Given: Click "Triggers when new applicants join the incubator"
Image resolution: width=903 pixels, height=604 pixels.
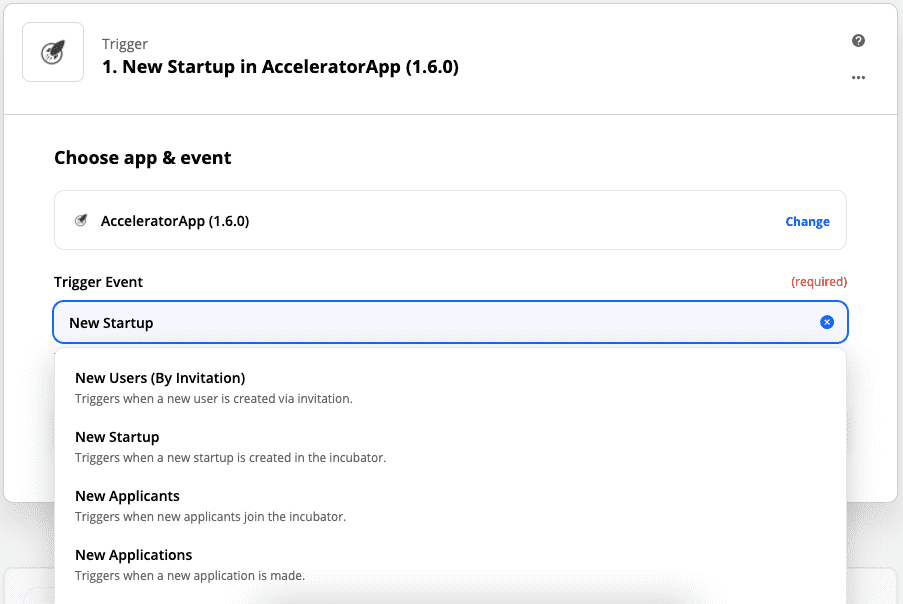Looking at the screenshot, I should pyautogui.click(x=210, y=517).
